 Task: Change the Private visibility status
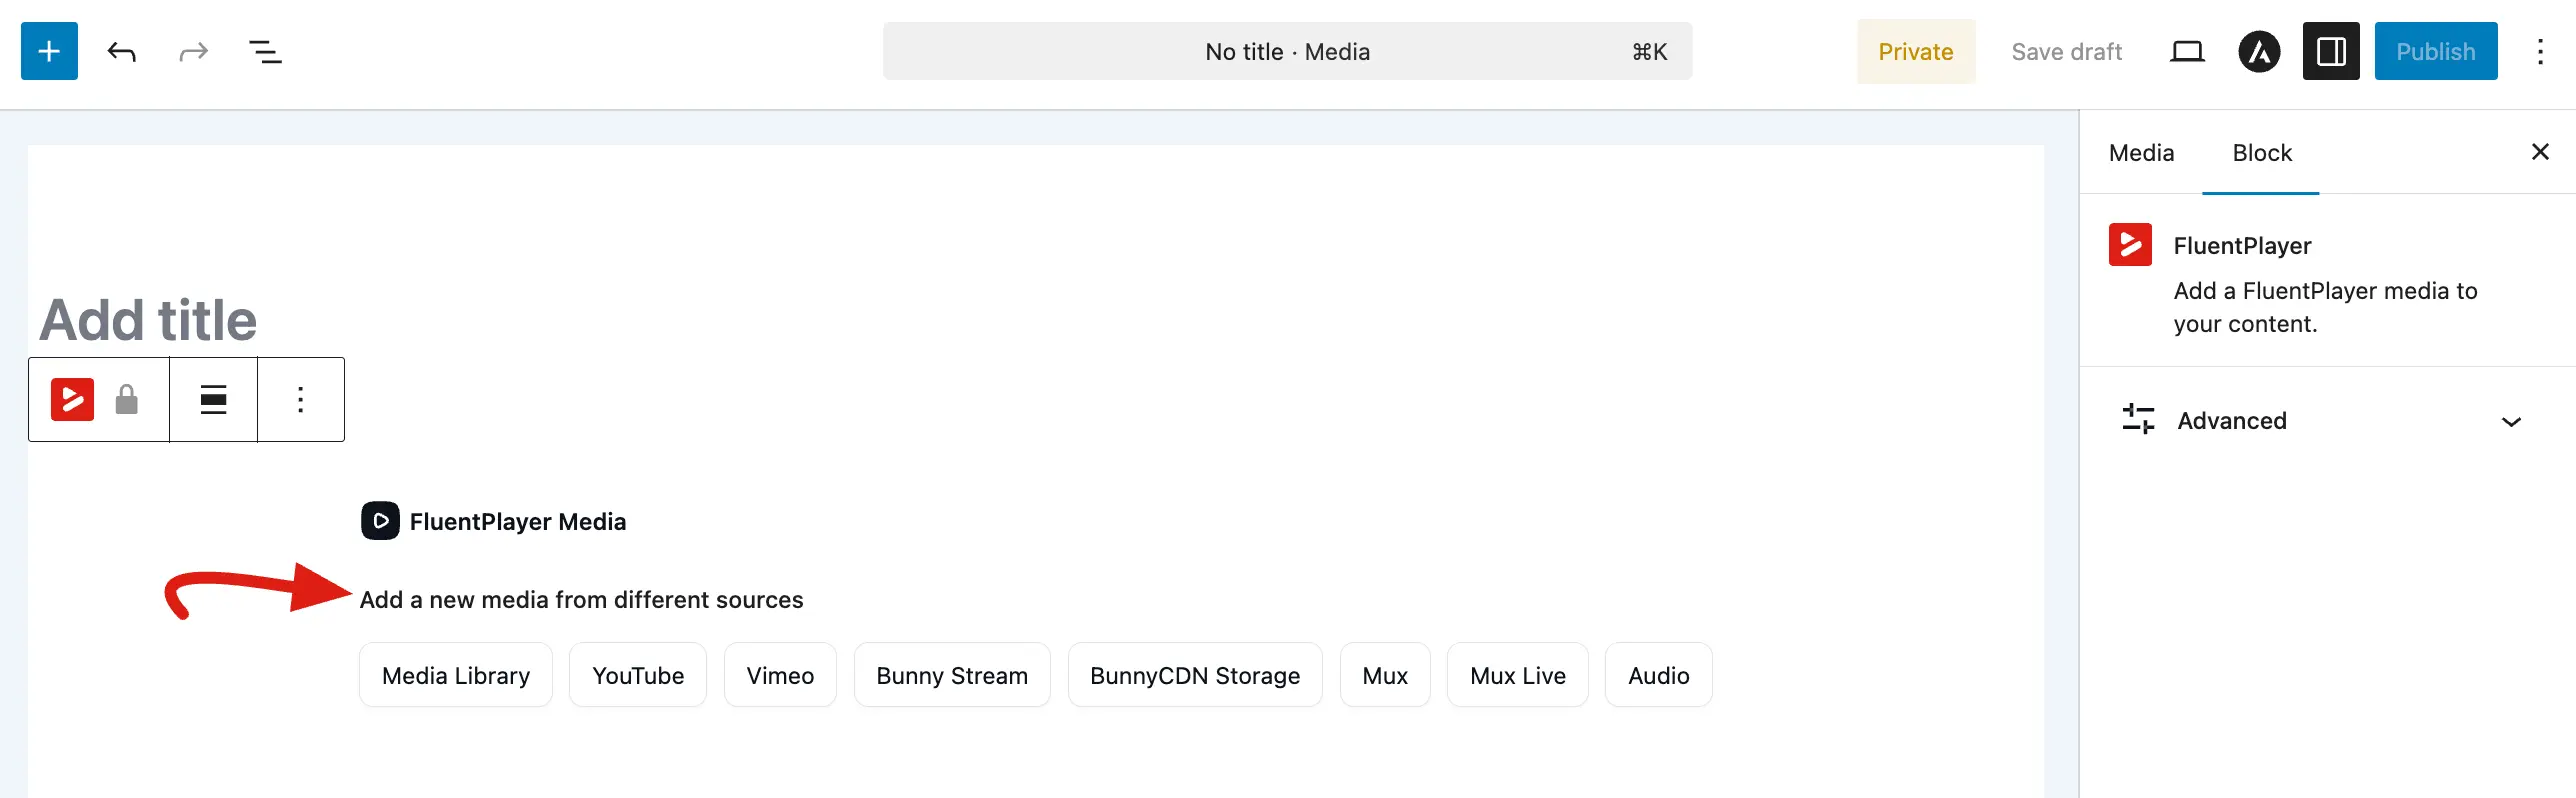coord(1915,52)
